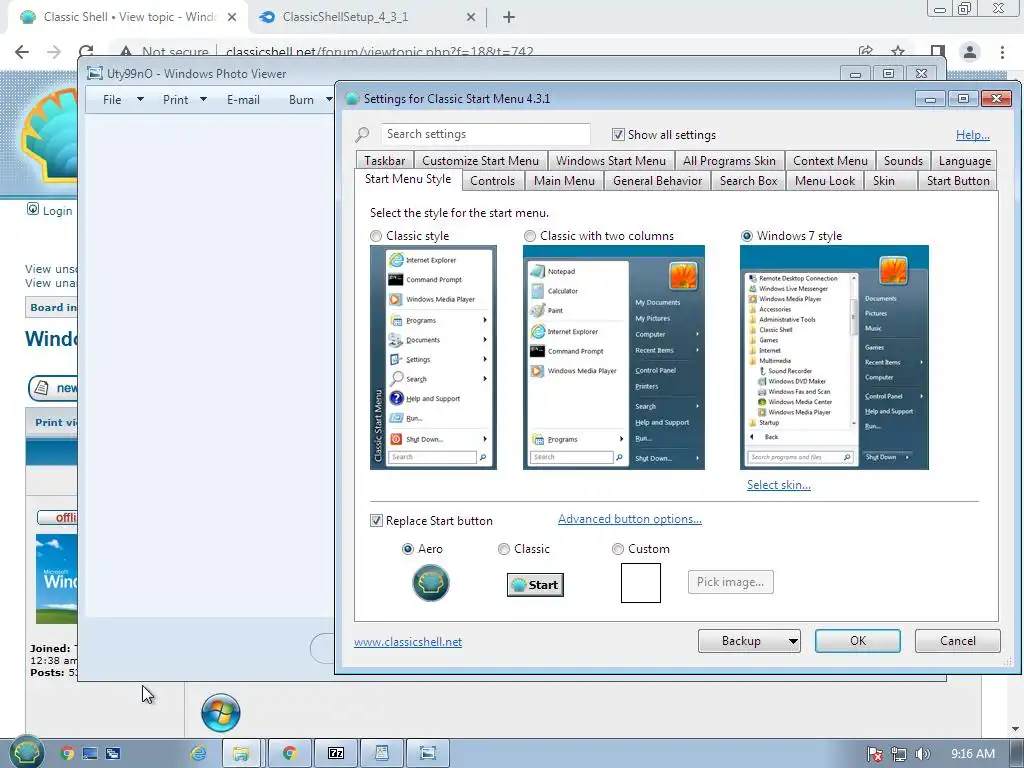
Task: Open the Chrome profile avatar icon
Action: (970, 52)
